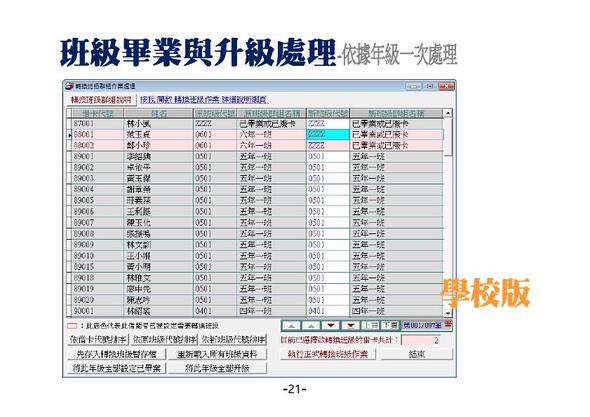Step to the previous record with the second gray up arrow

[x=311, y=326]
